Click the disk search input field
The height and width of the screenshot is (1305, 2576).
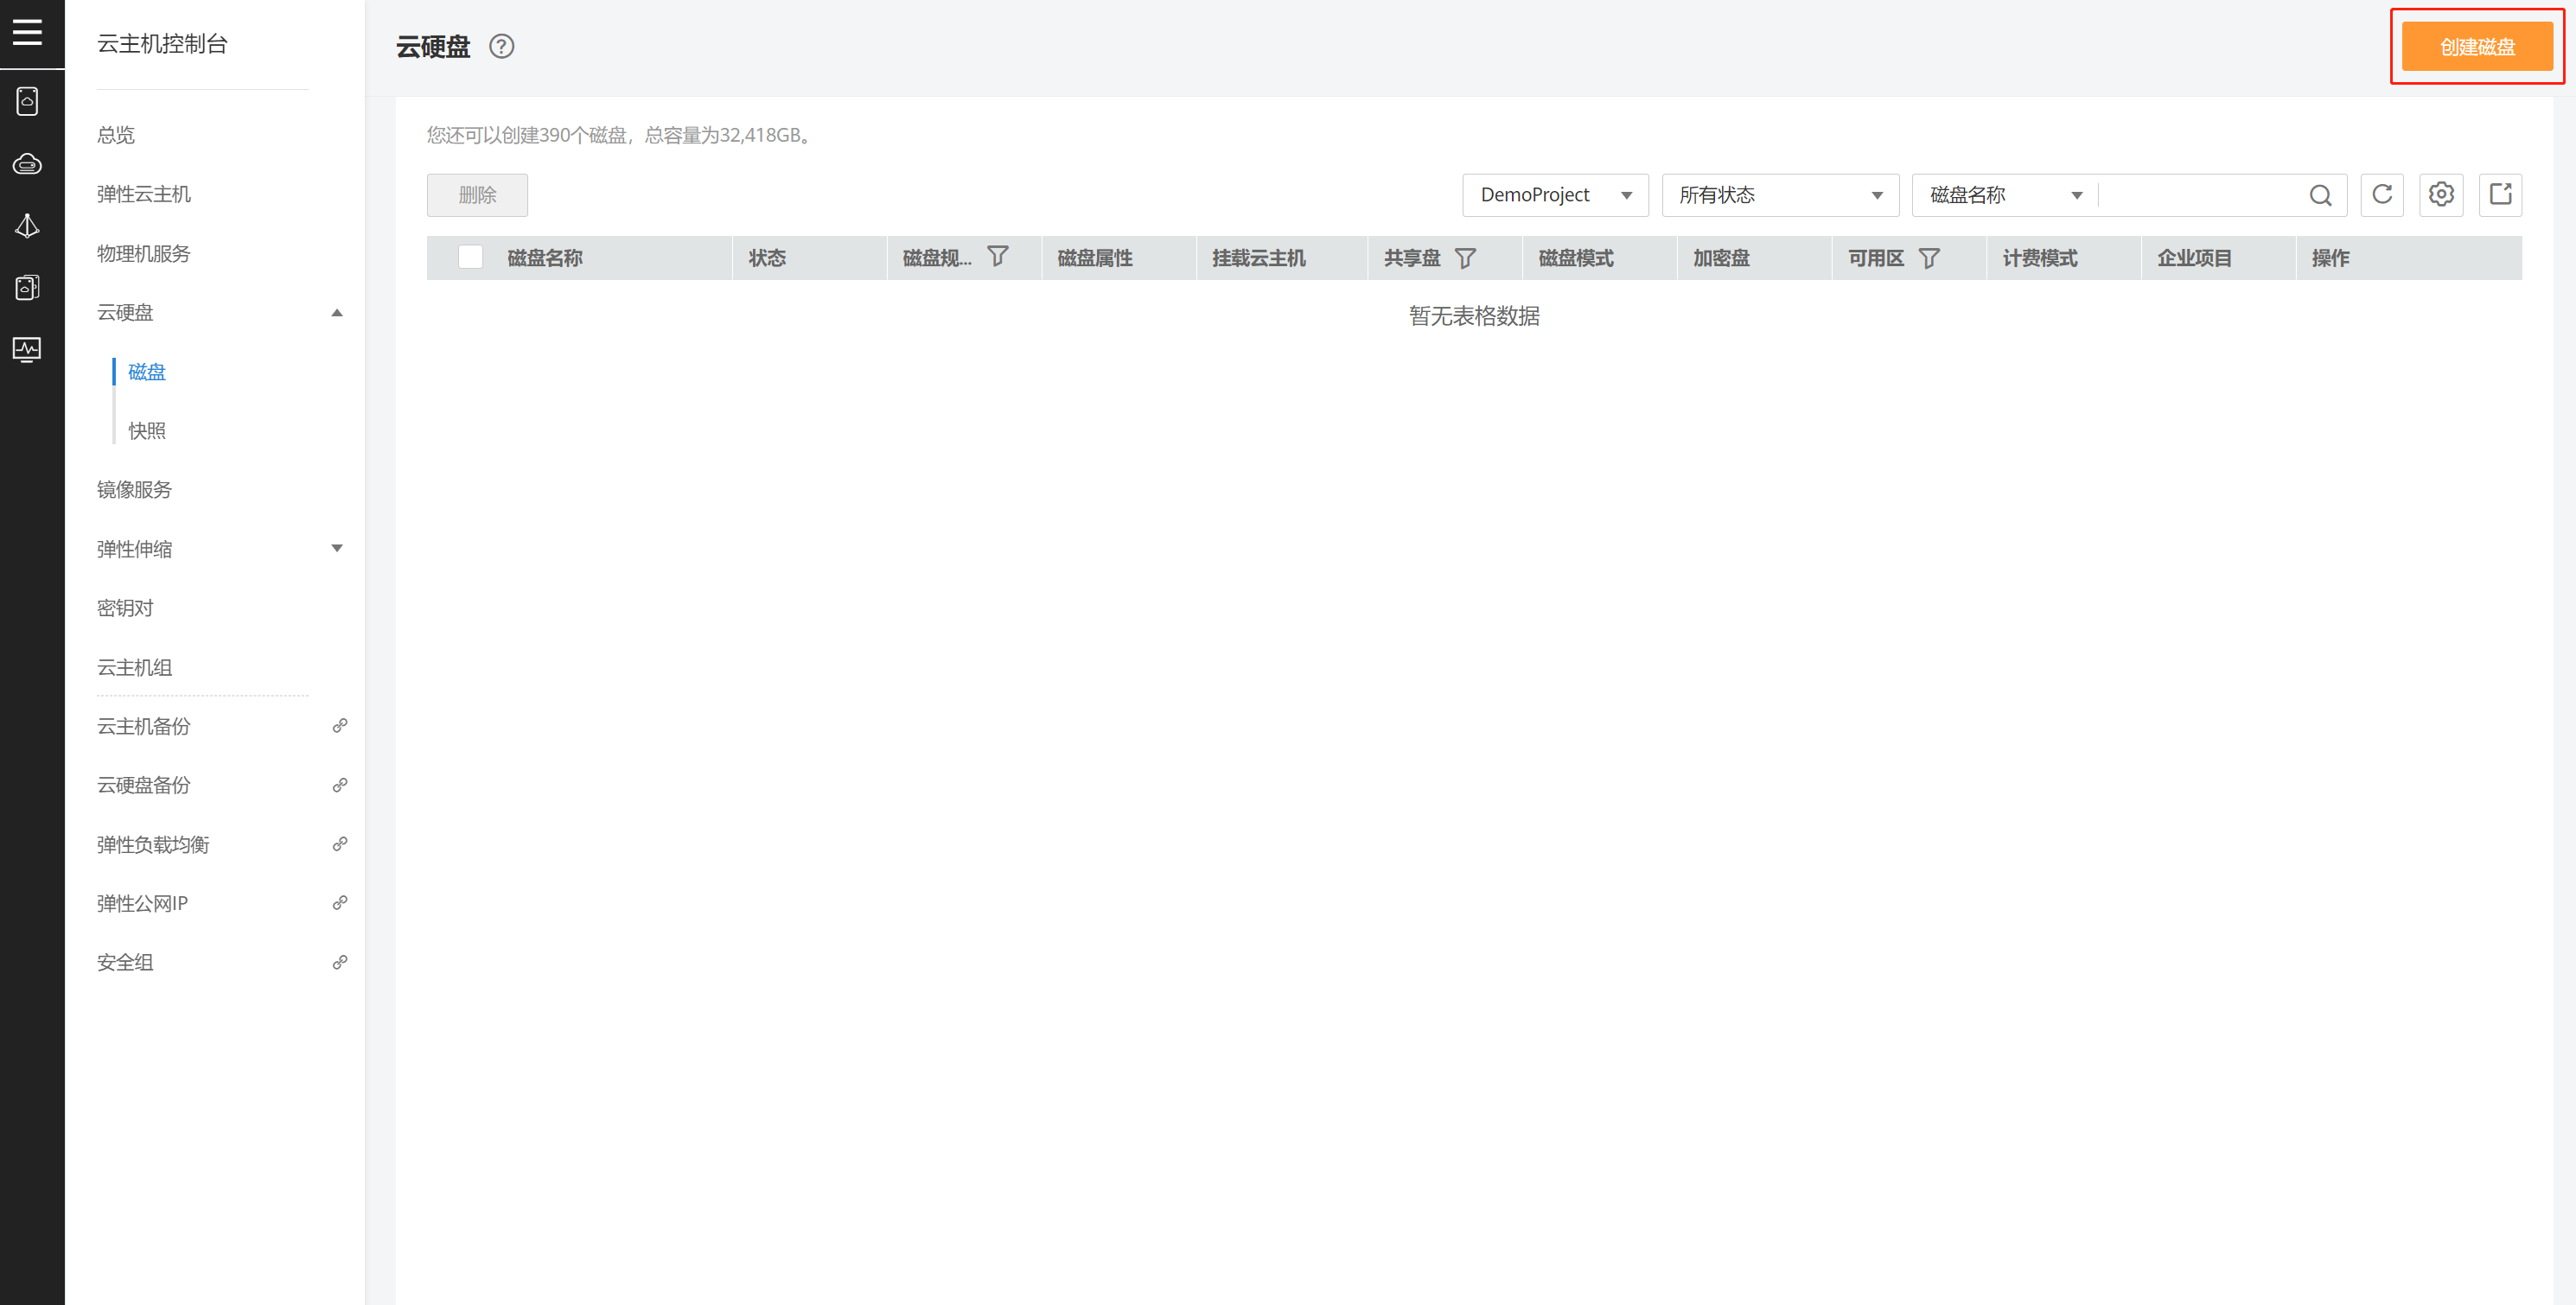click(2200, 195)
